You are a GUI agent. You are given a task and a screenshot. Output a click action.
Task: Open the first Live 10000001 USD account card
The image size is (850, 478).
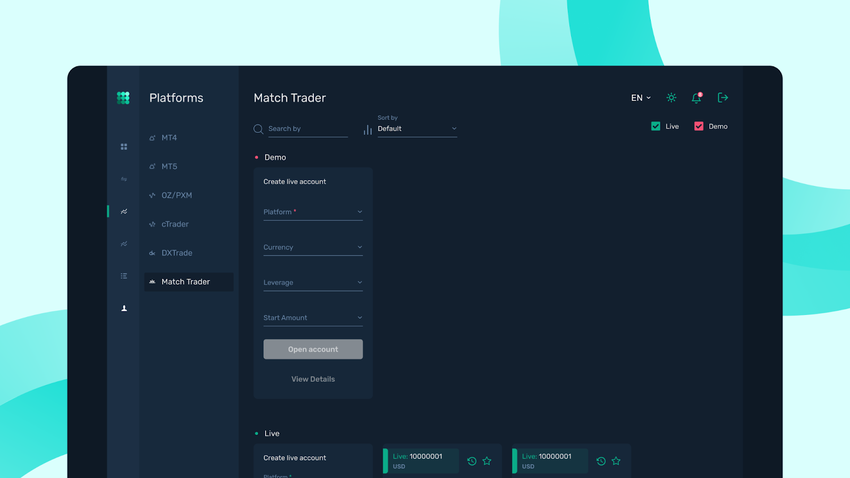421,461
